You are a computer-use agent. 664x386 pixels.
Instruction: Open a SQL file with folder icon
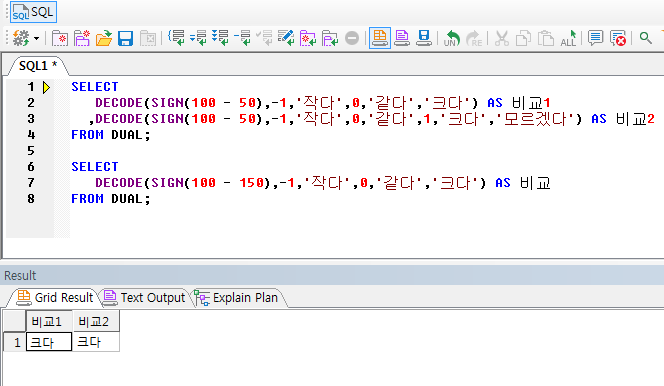(104, 38)
